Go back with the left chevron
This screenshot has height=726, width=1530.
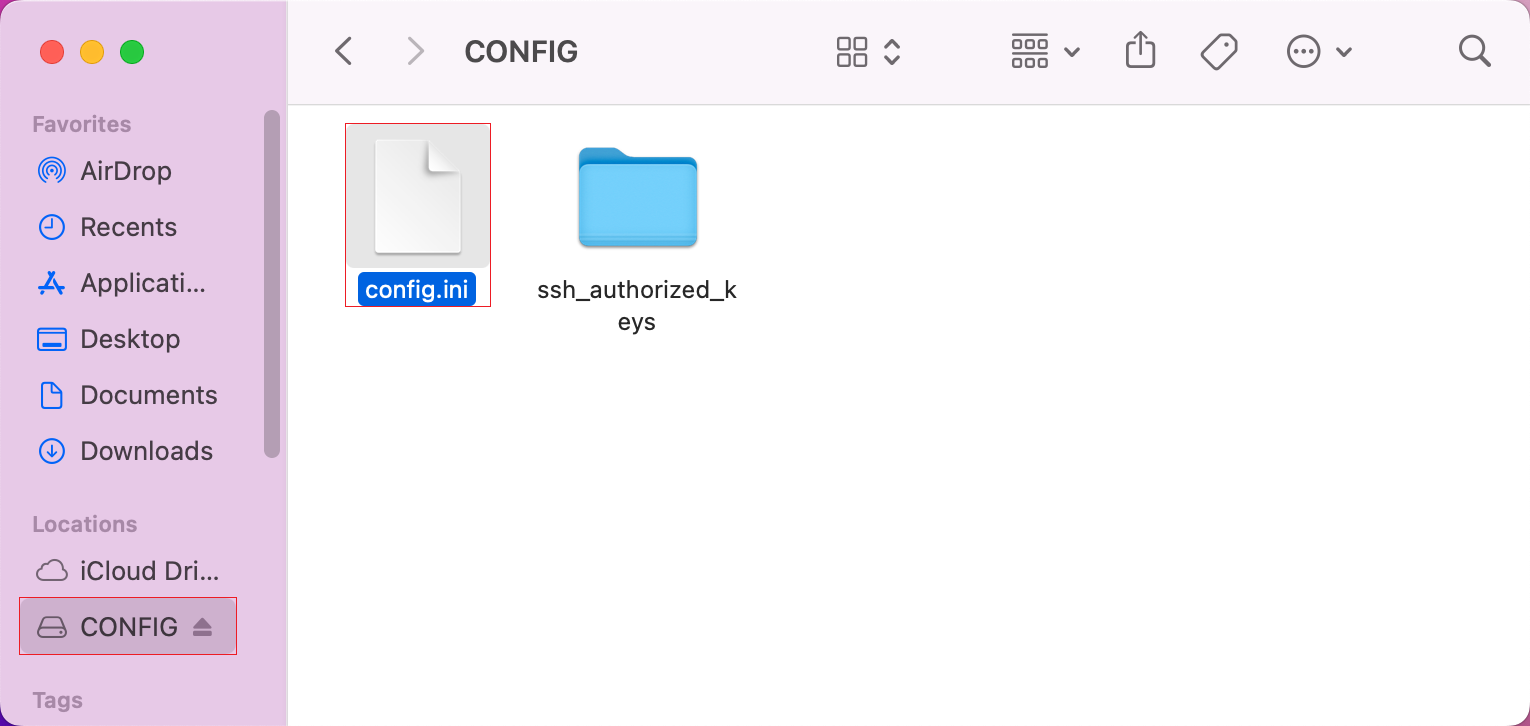tap(343, 51)
